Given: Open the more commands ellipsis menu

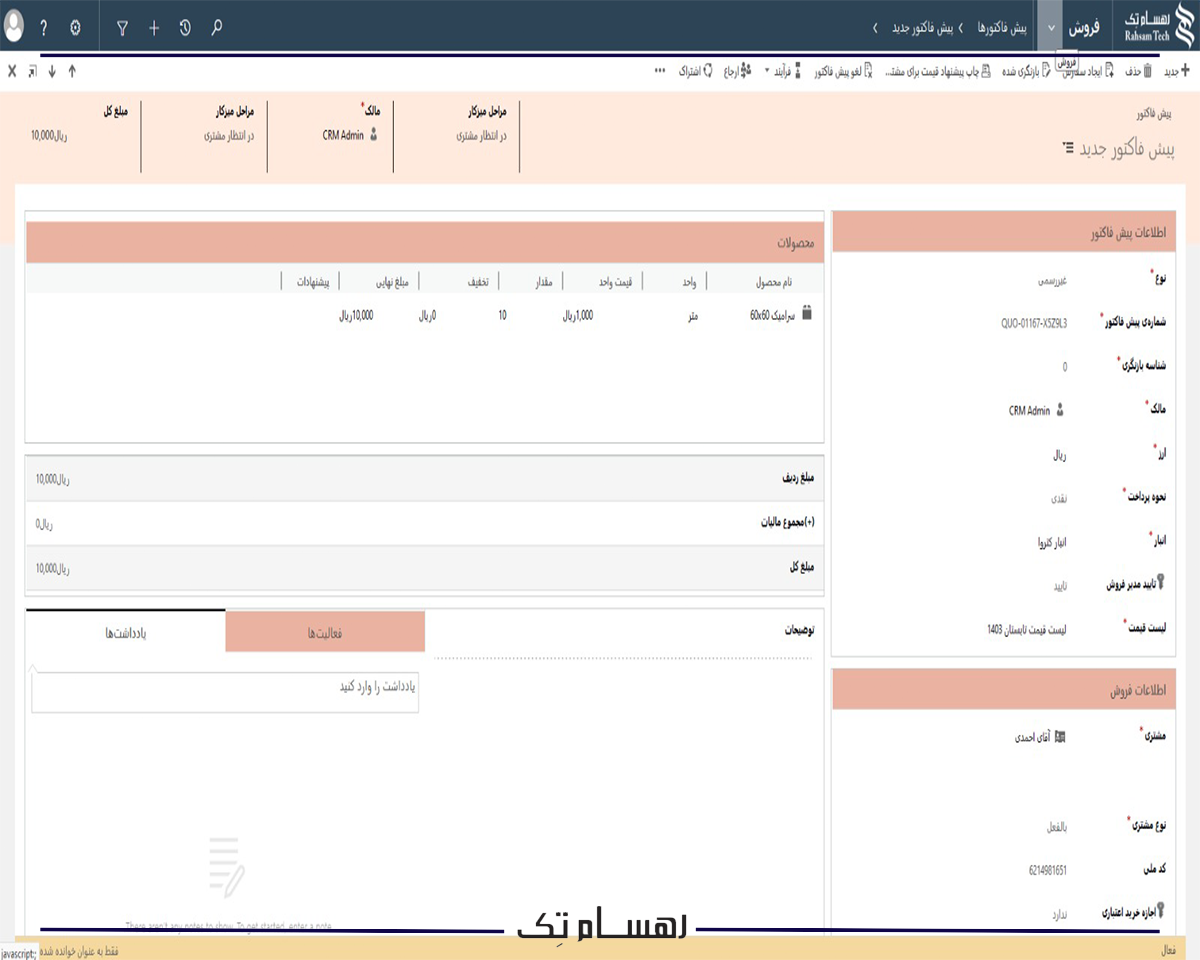Looking at the screenshot, I should click(658, 72).
